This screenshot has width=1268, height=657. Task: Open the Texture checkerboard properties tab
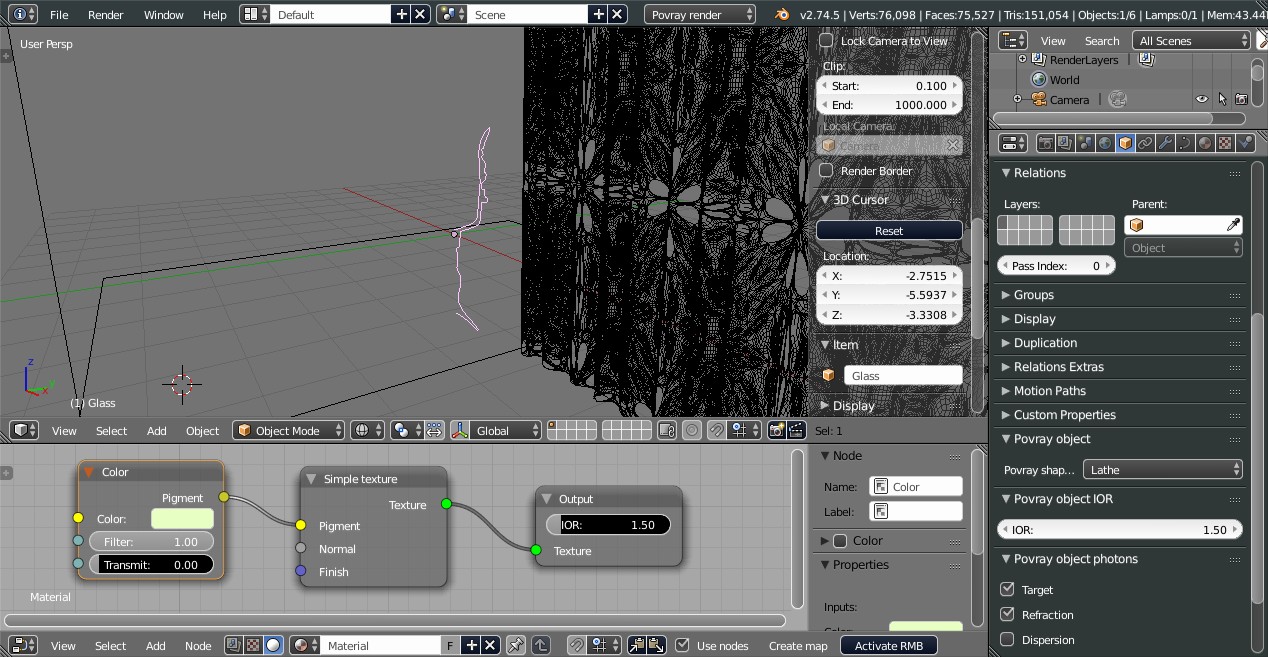tap(1225, 143)
